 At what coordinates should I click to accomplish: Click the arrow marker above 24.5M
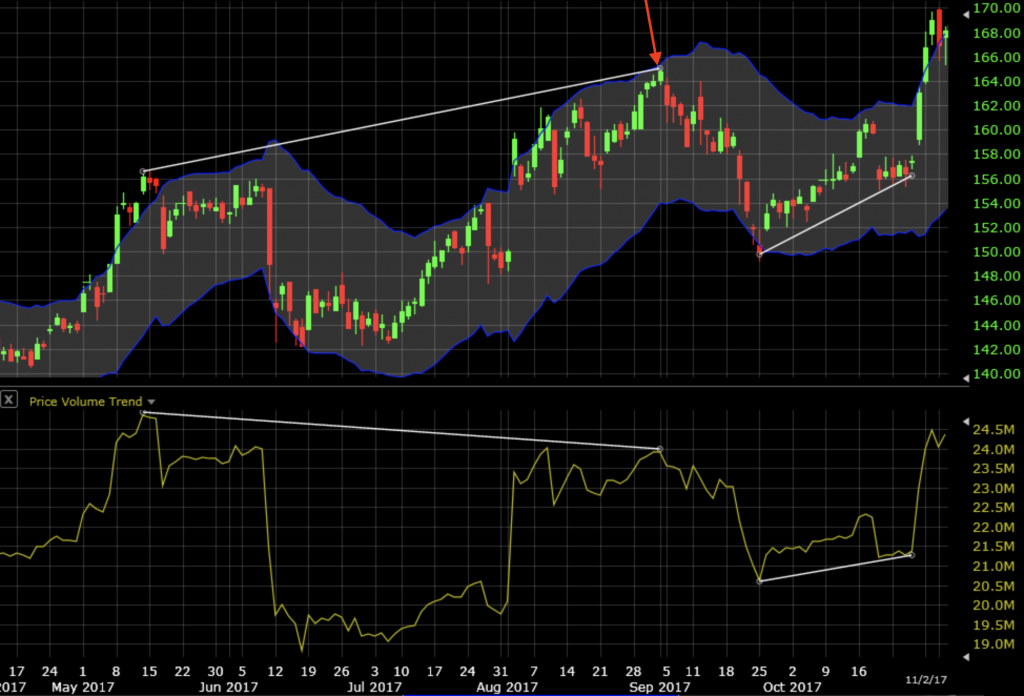(965, 421)
